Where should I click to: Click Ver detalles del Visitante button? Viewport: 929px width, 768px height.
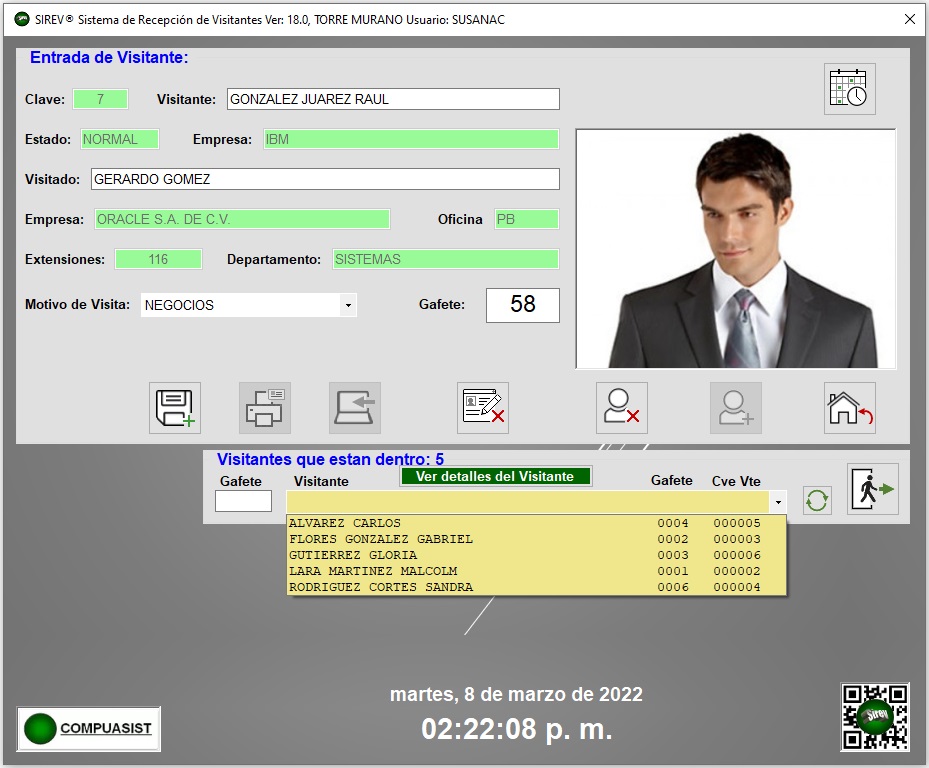coord(495,476)
